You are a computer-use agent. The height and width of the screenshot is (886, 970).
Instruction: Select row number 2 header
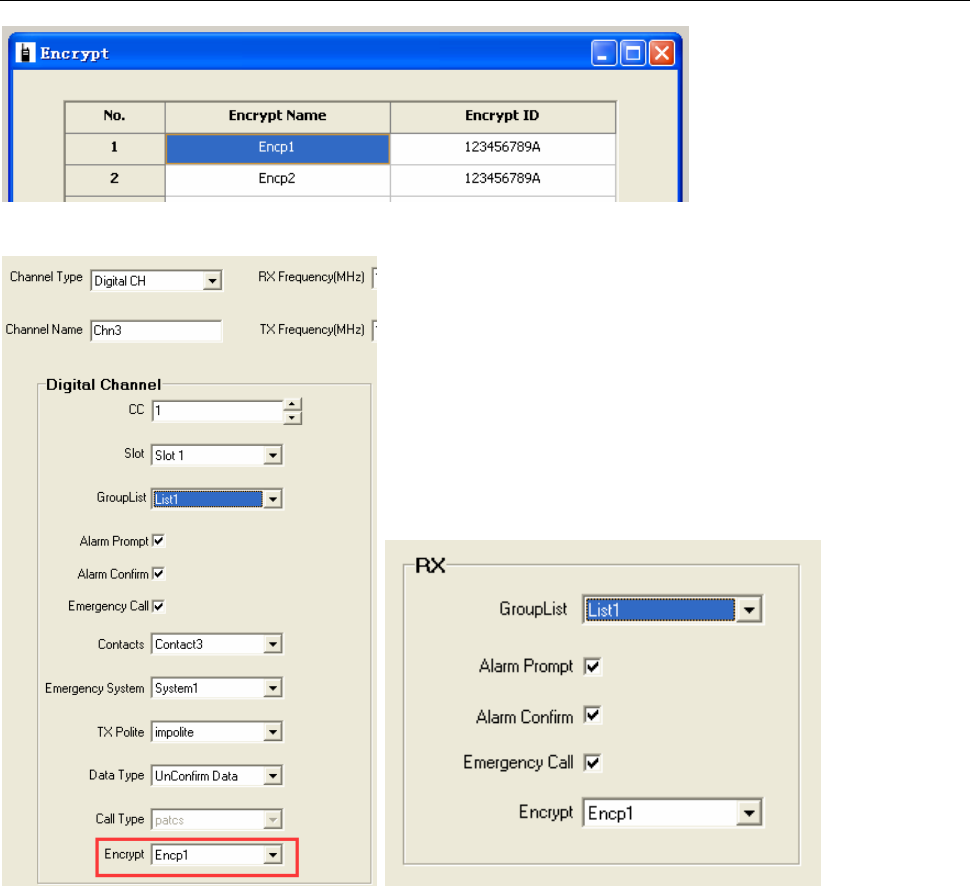point(114,179)
